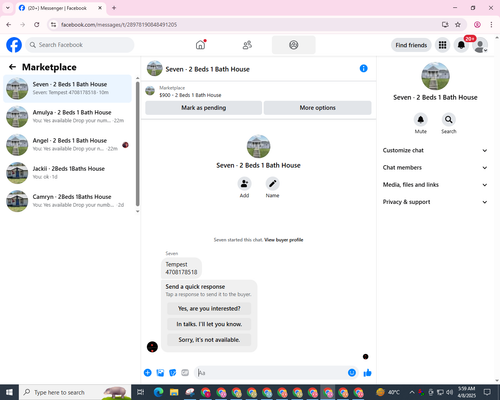Click the house thumbnail in right panel
This screenshot has width=500, height=400.
pos(435,76)
